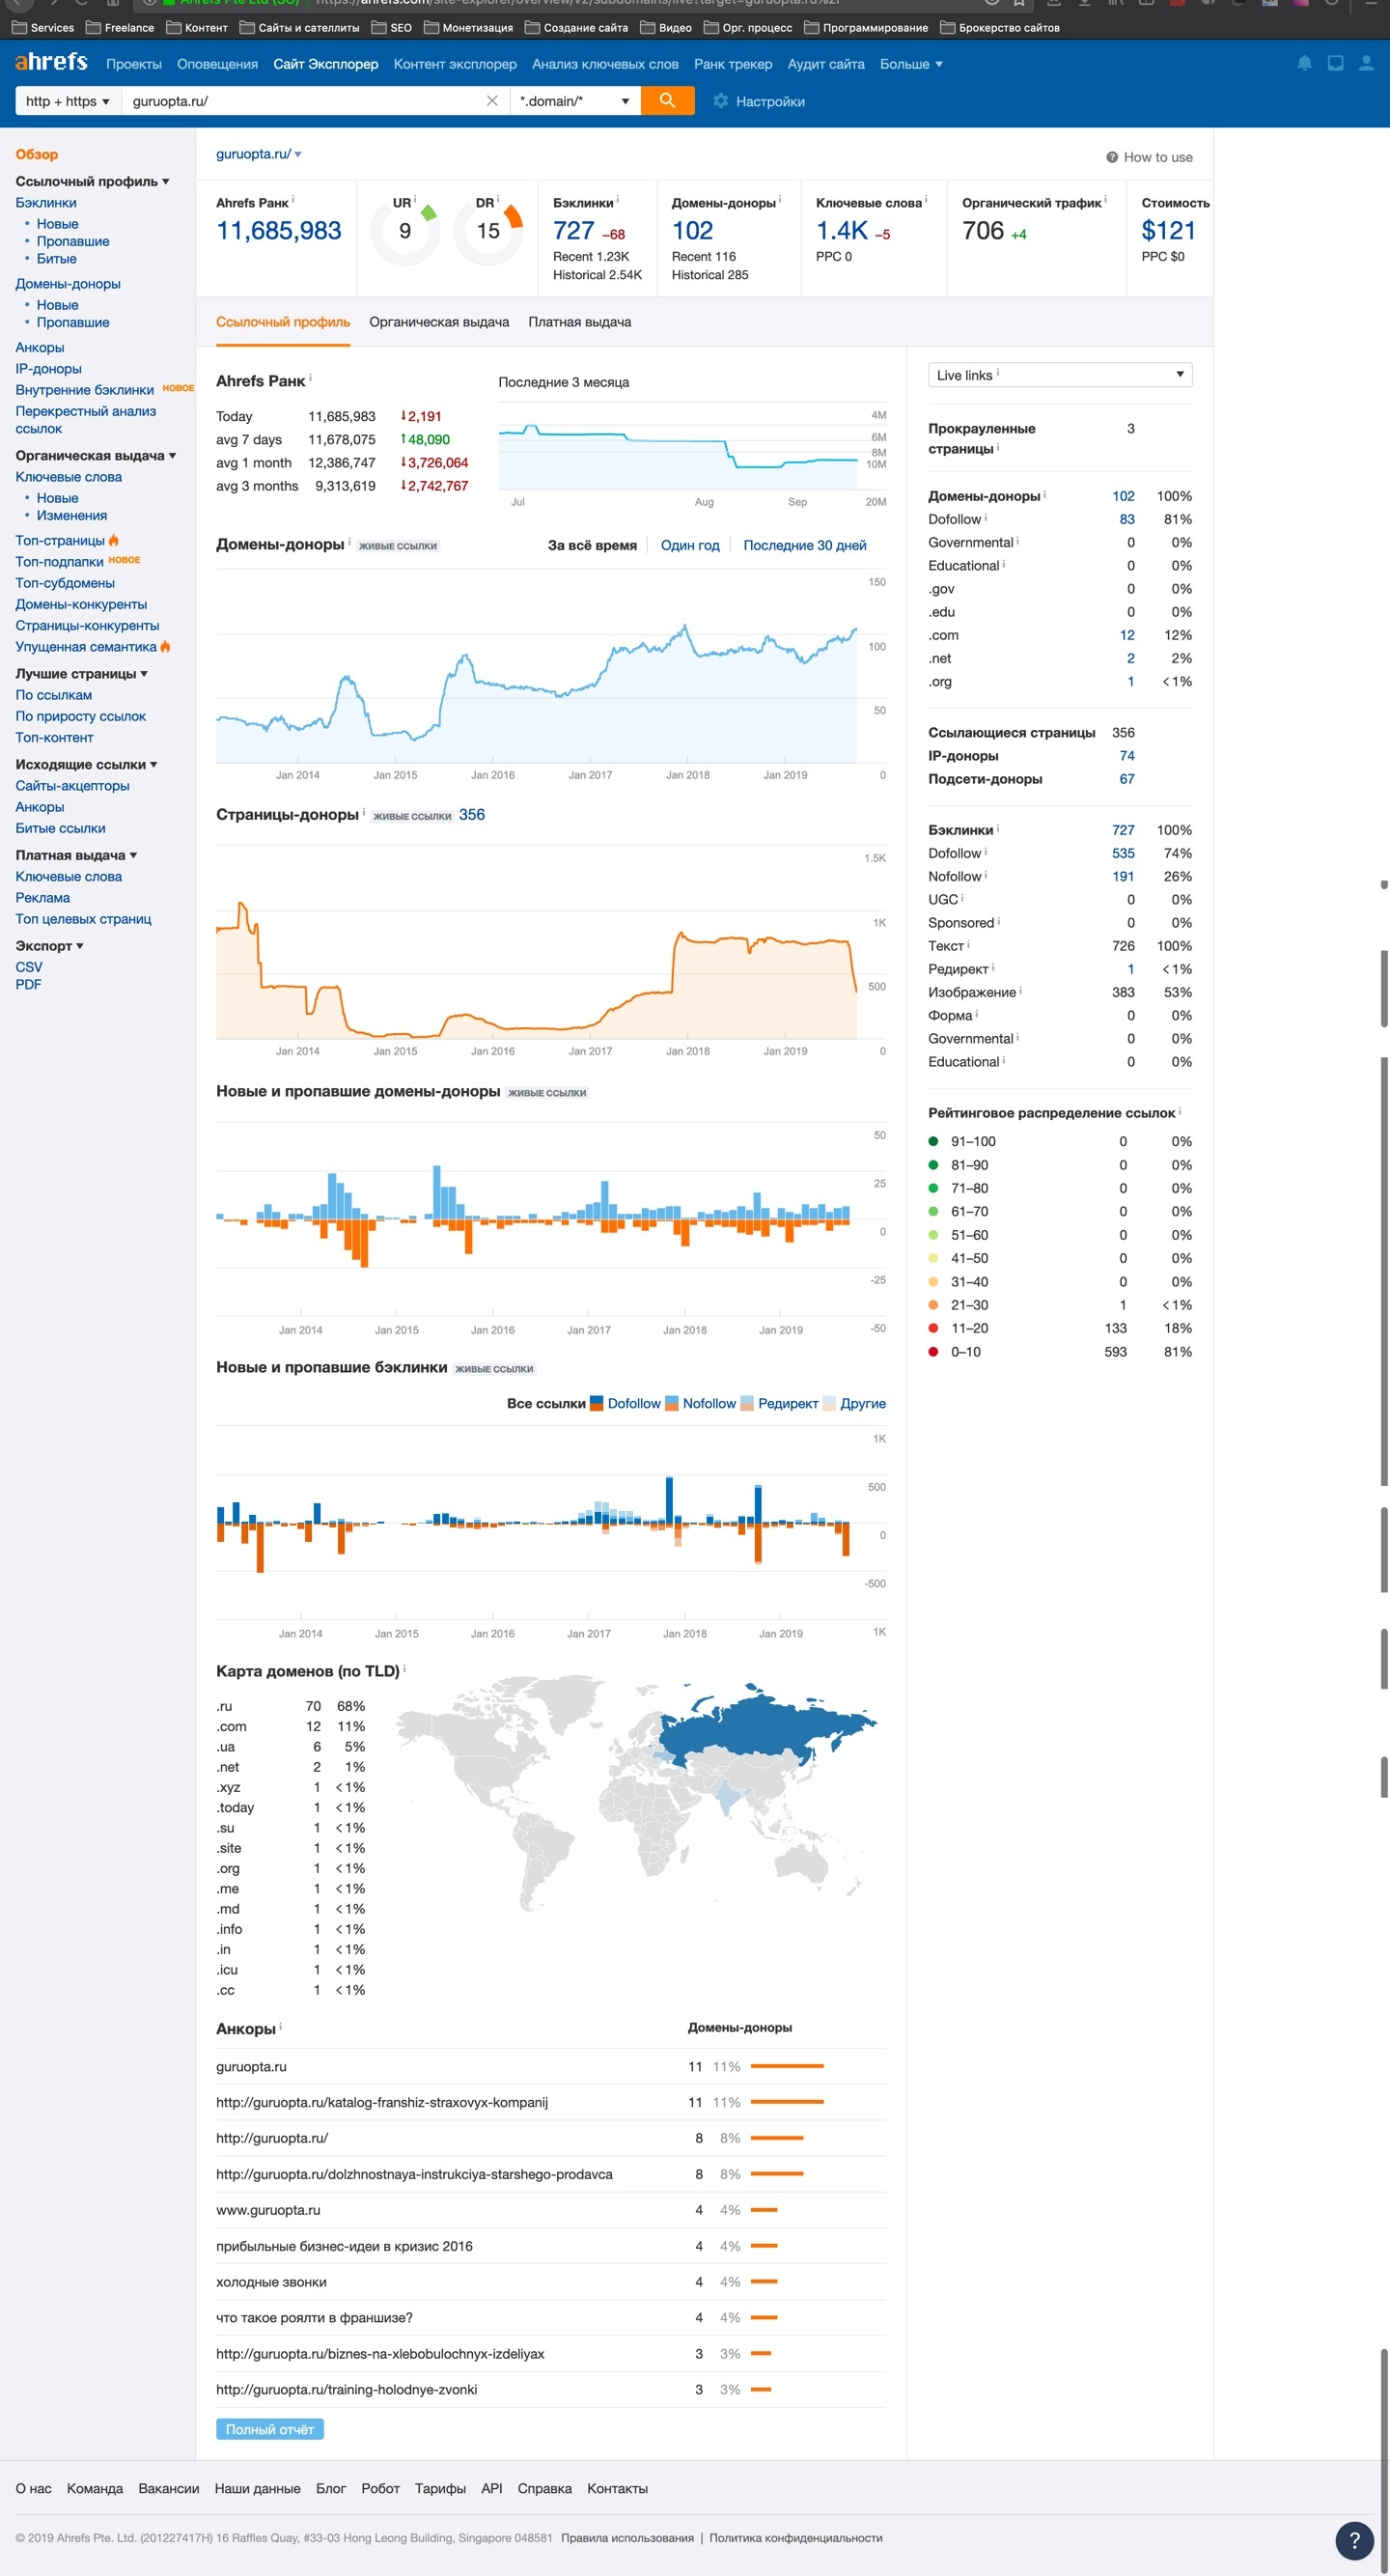This screenshot has width=1390, height=2576.
Task: Expand the Больше menu in the navigation
Action: pyautogui.click(x=911, y=64)
